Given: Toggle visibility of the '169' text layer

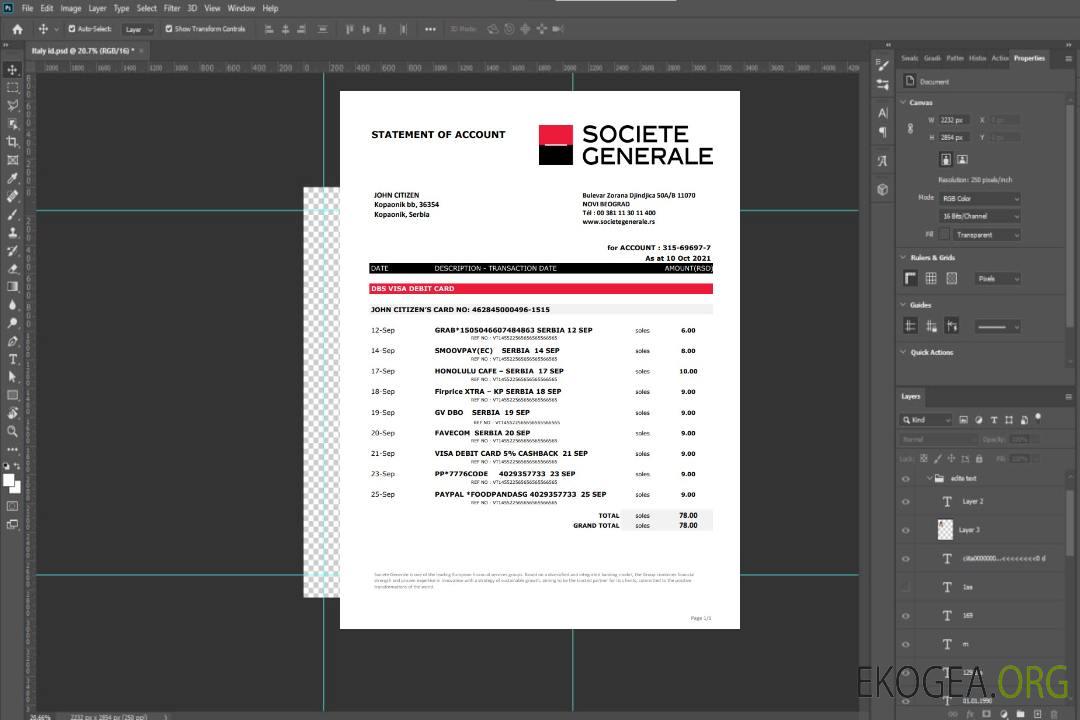Looking at the screenshot, I should click(x=906, y=616).
